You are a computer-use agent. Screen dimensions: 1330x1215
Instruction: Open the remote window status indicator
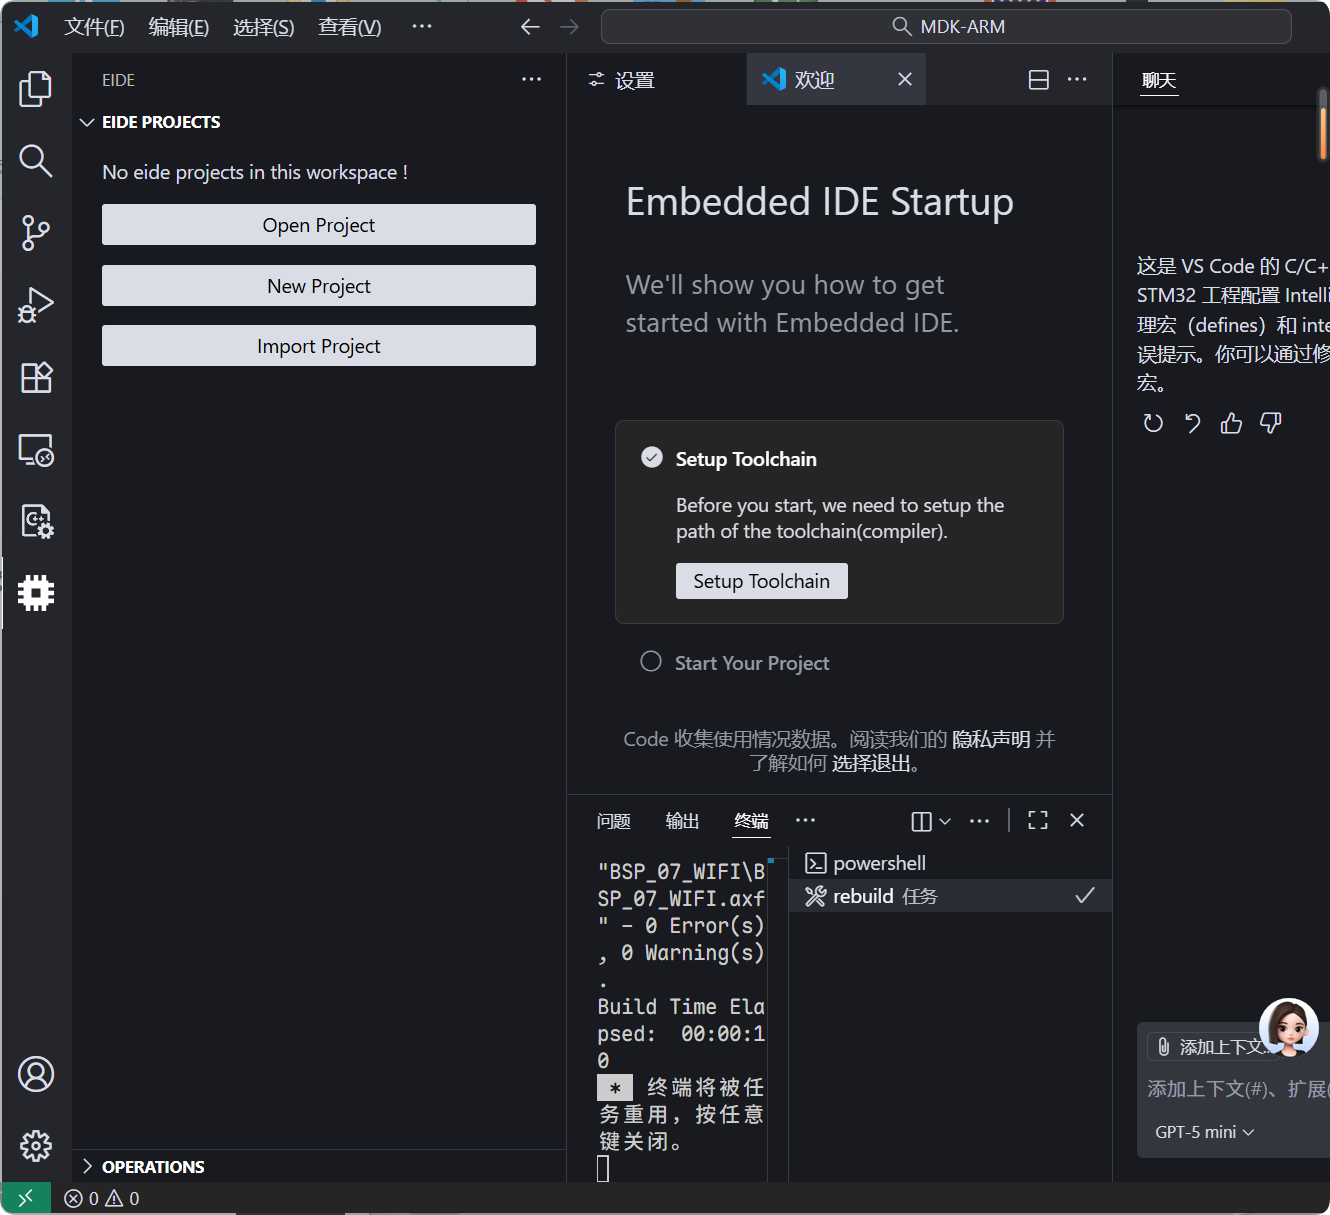tap(26, 1197)
